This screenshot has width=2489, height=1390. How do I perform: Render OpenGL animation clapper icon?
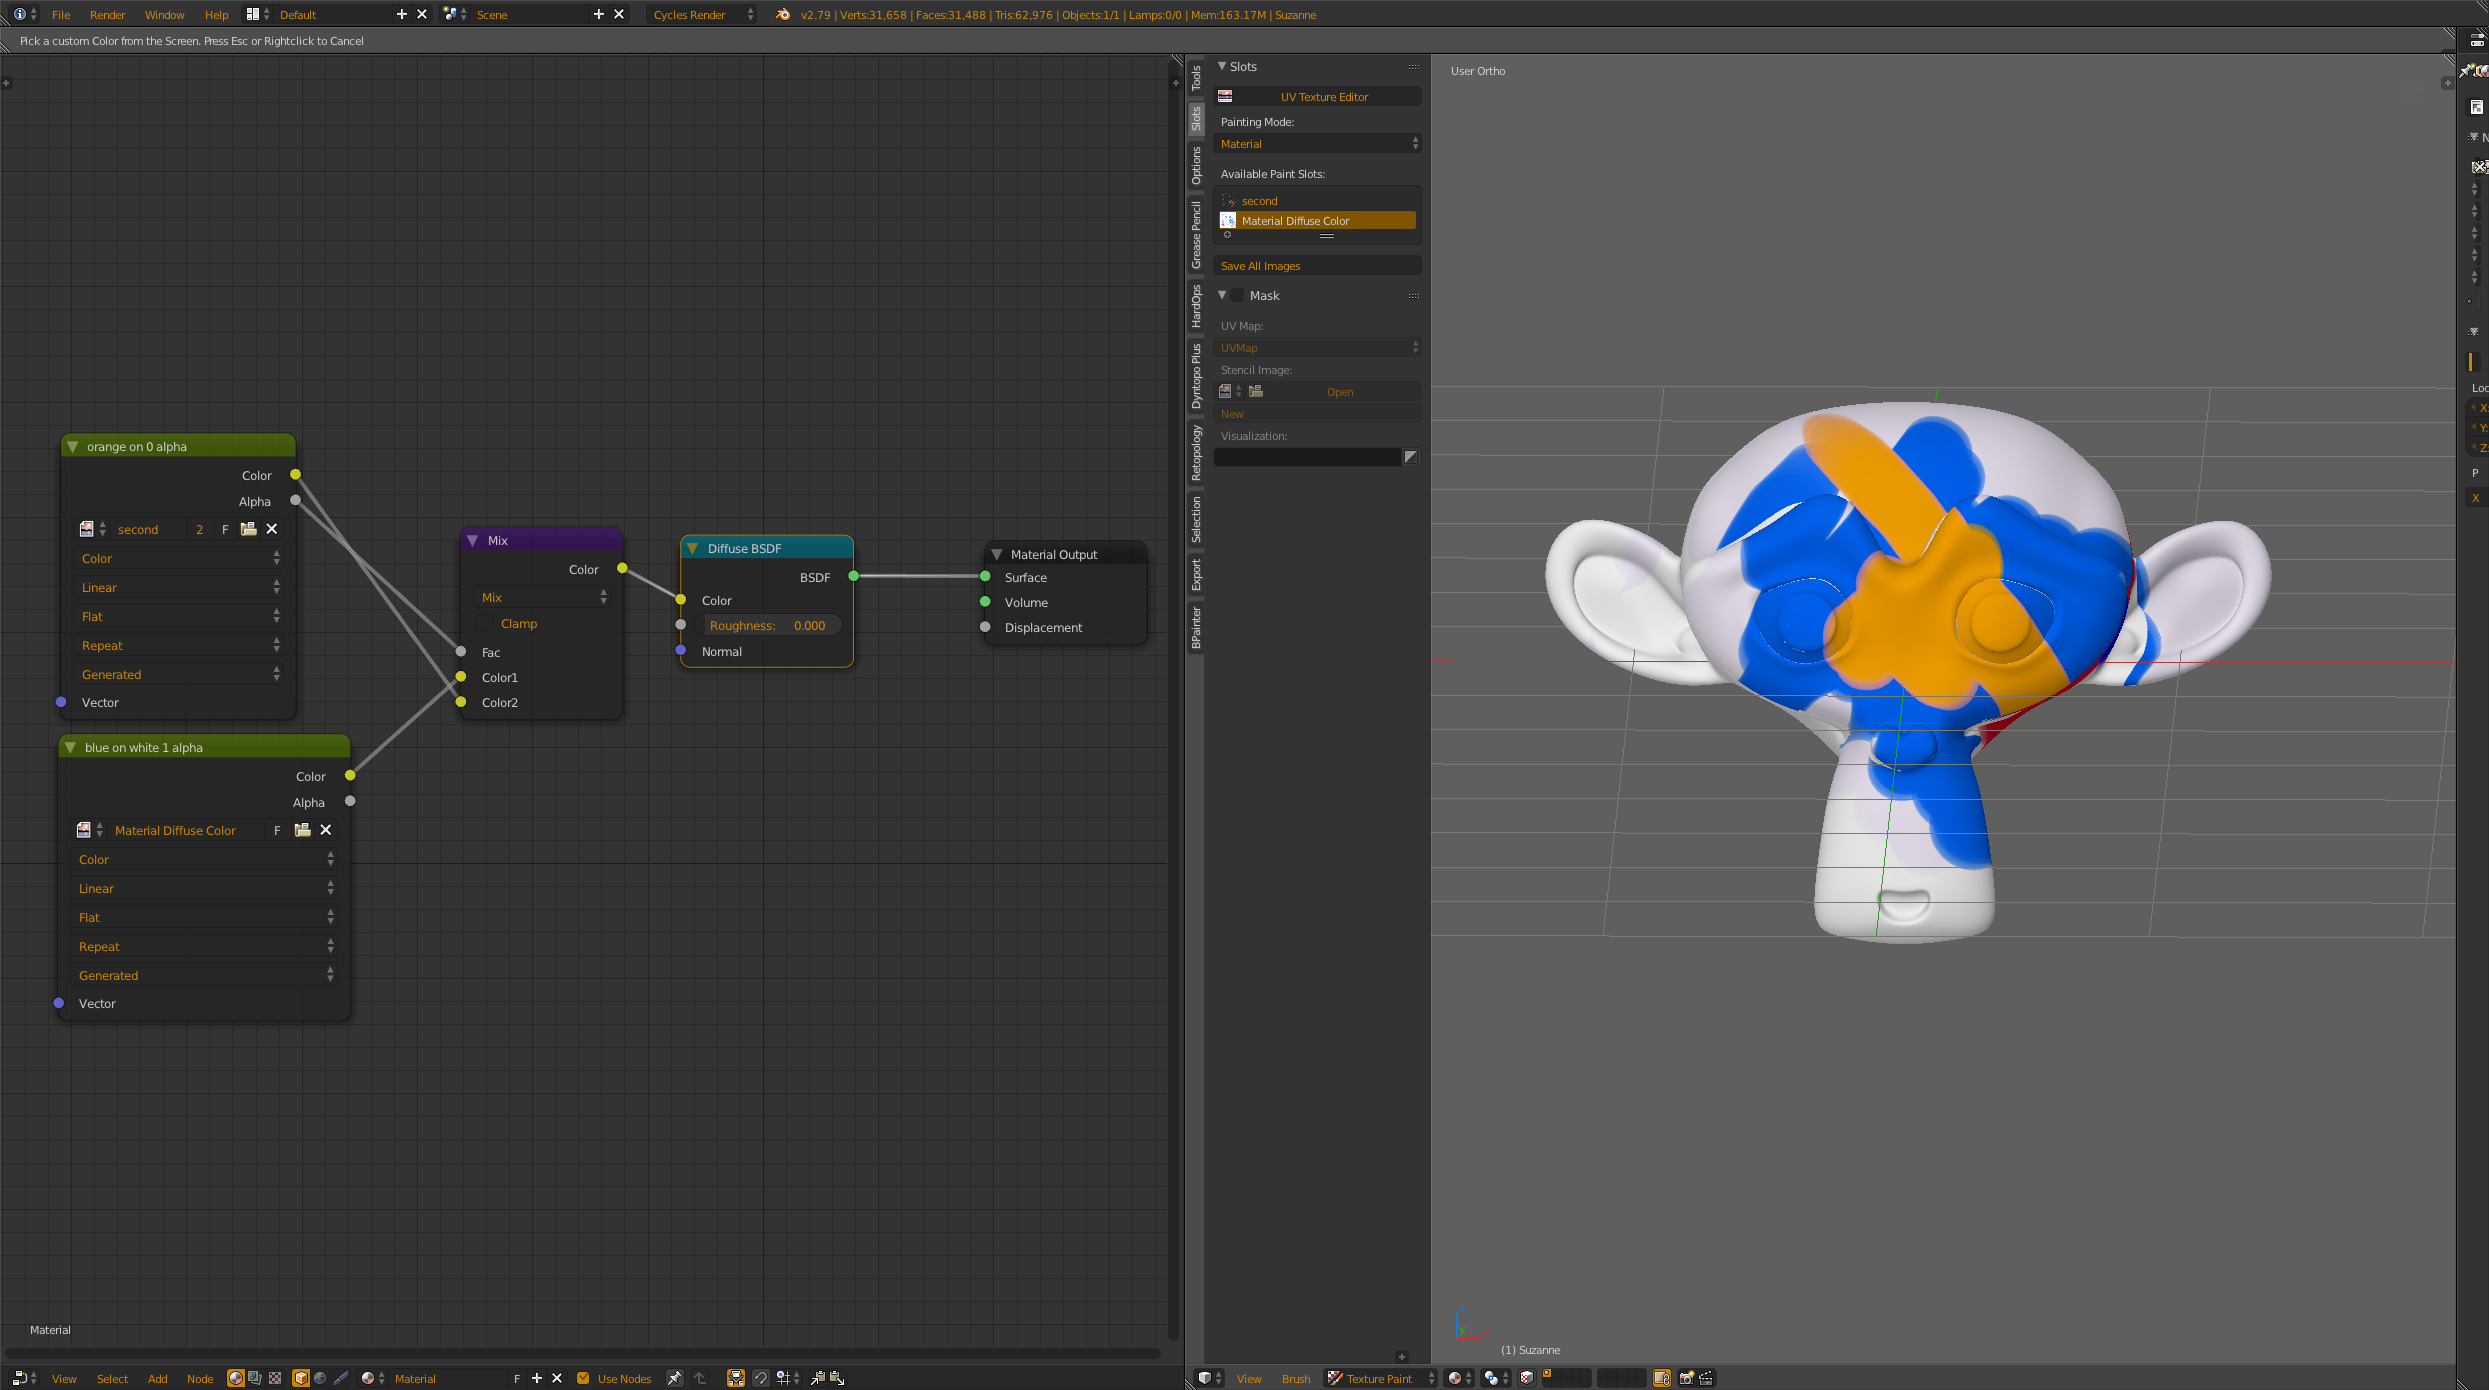1706,1378
